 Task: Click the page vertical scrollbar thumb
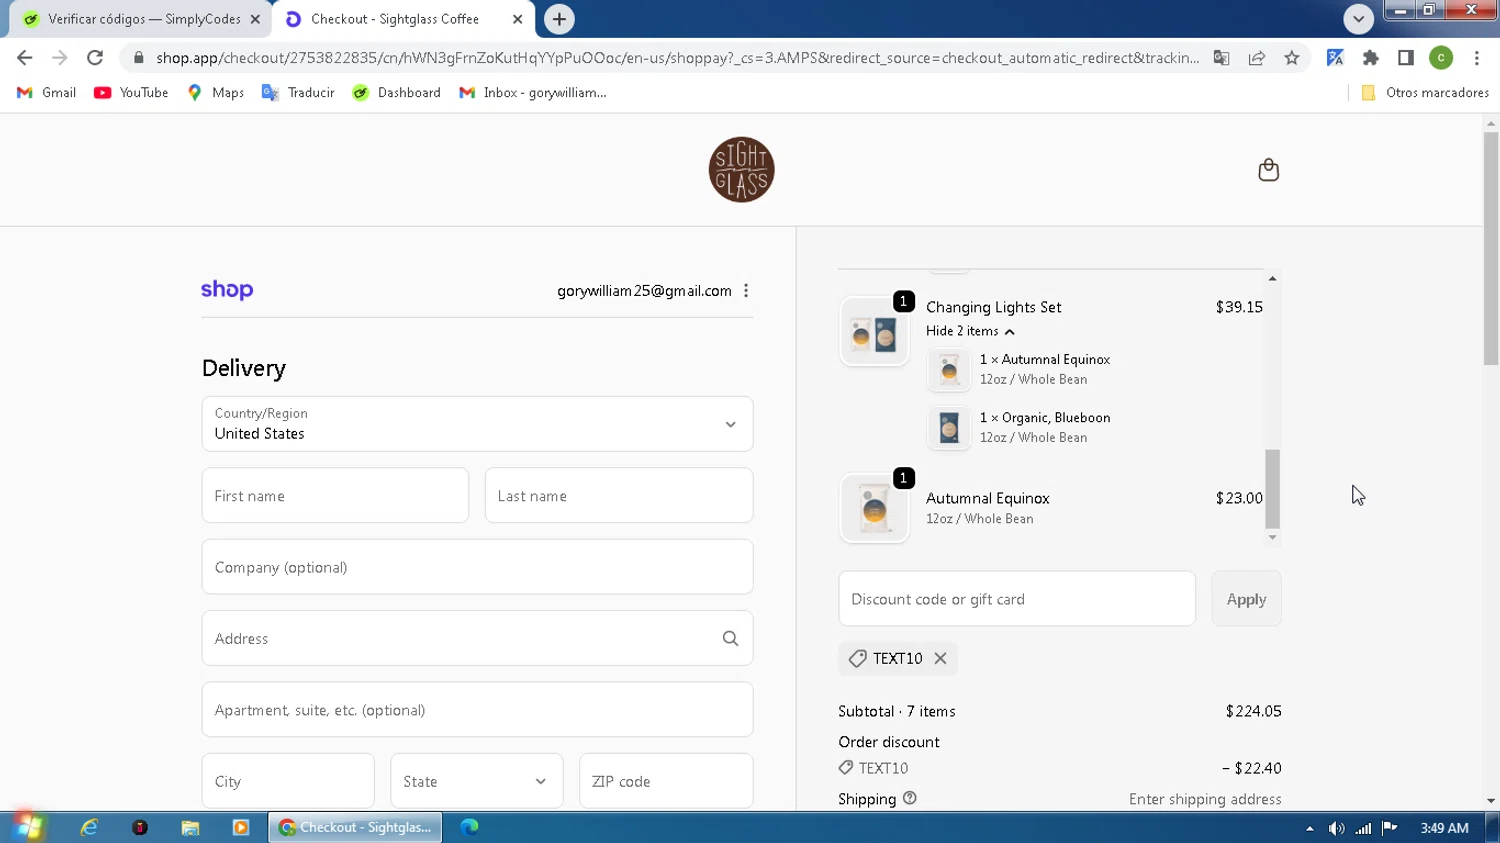click(1491, 248)
